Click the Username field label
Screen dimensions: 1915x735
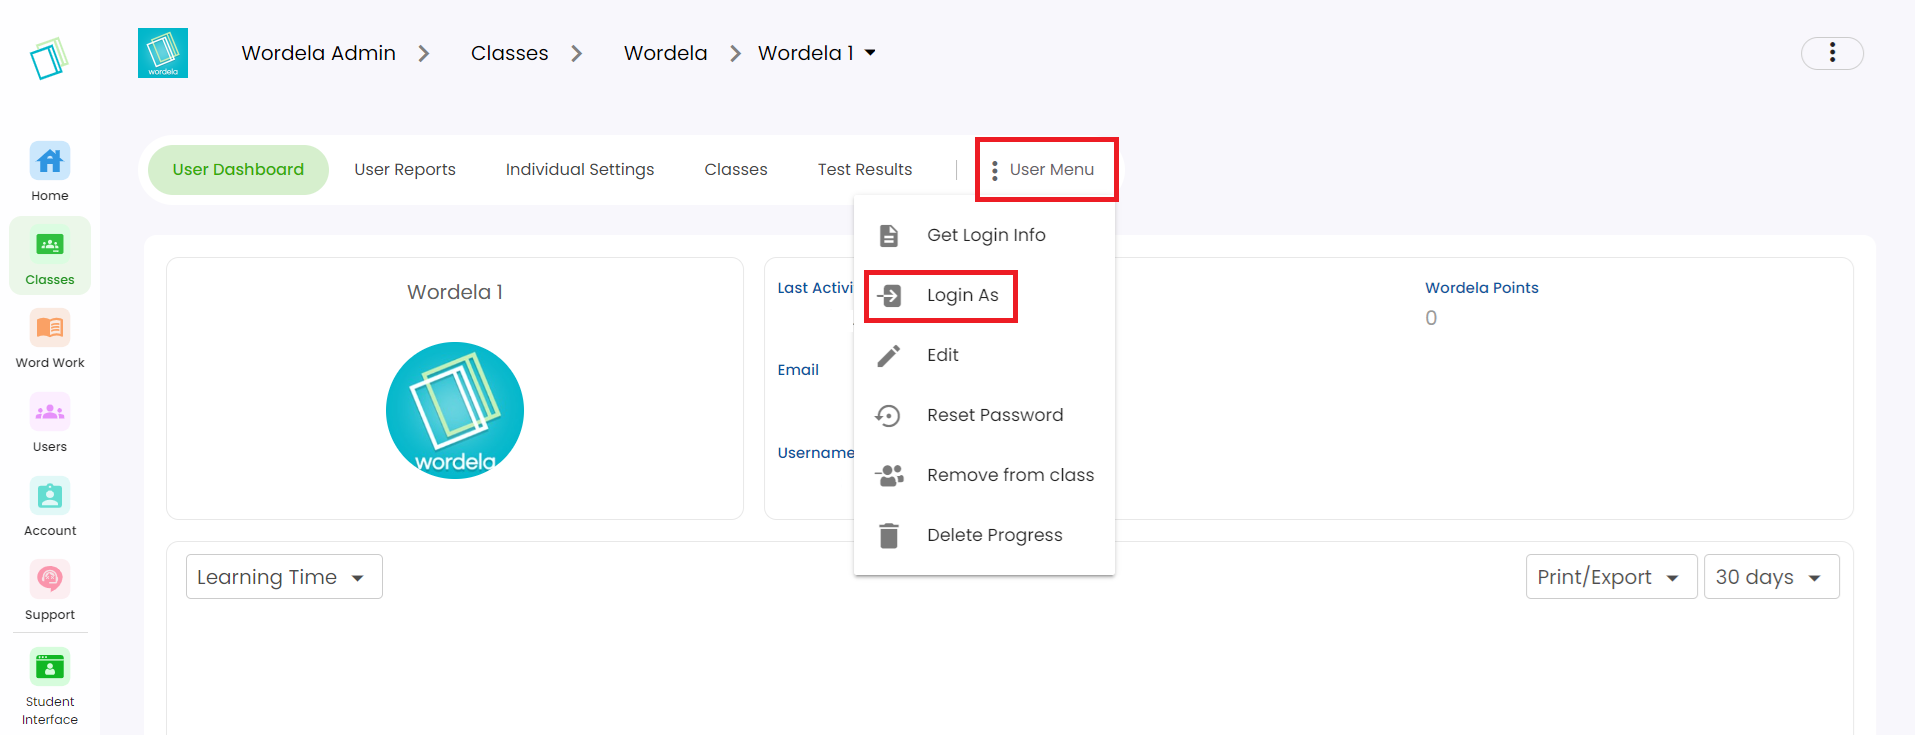point(816,453)
